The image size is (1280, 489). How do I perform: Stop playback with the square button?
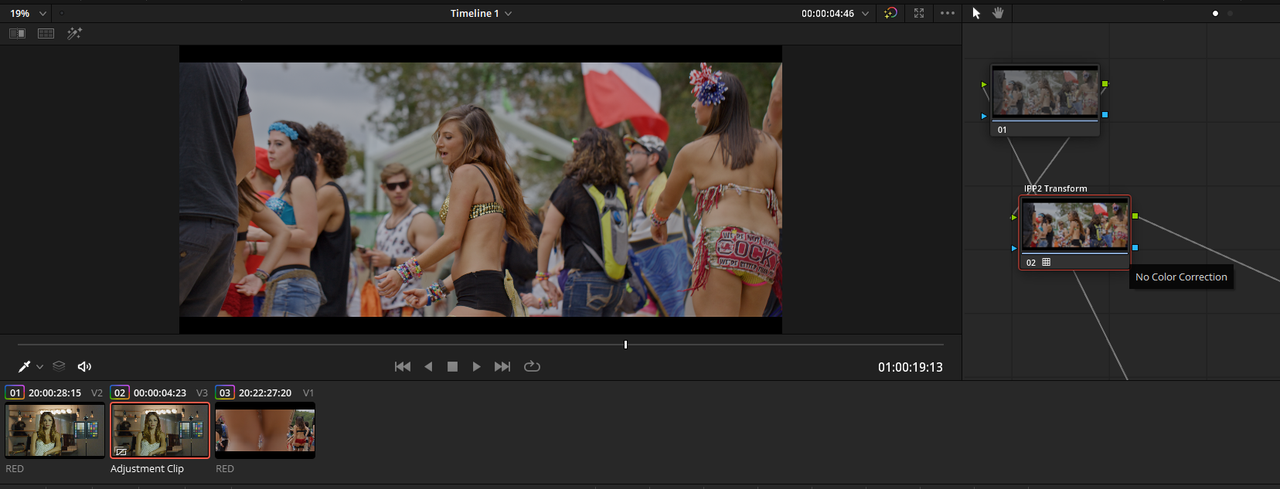pos(452,367)
